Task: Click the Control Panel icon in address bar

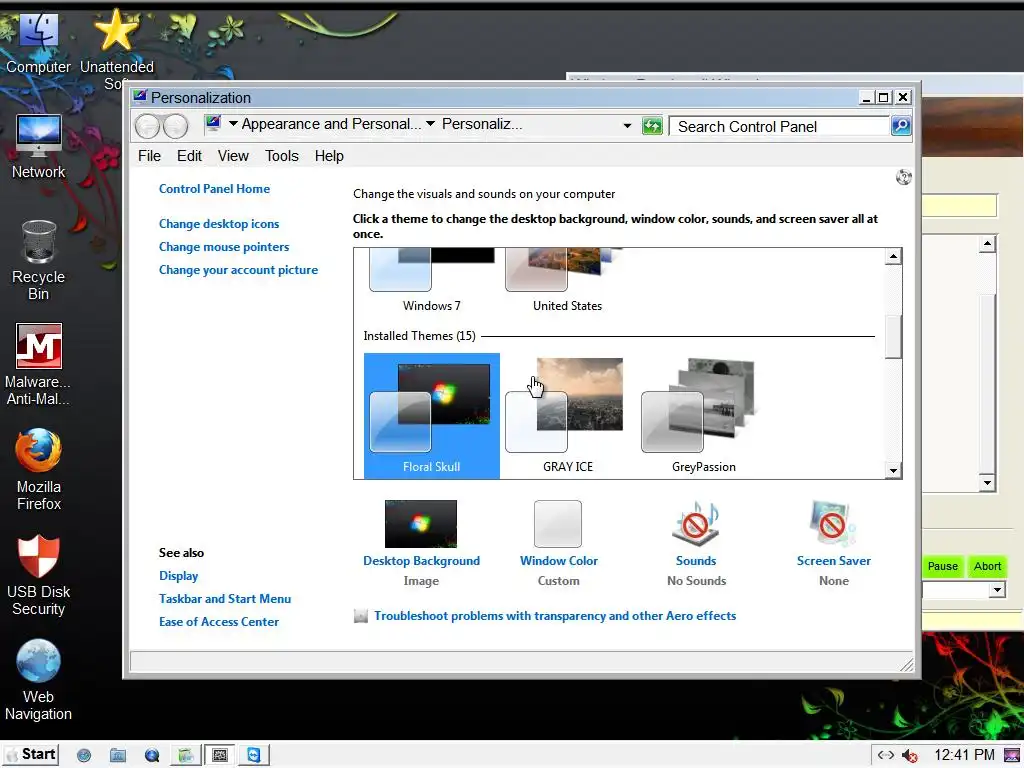Action: click(213, 124)
